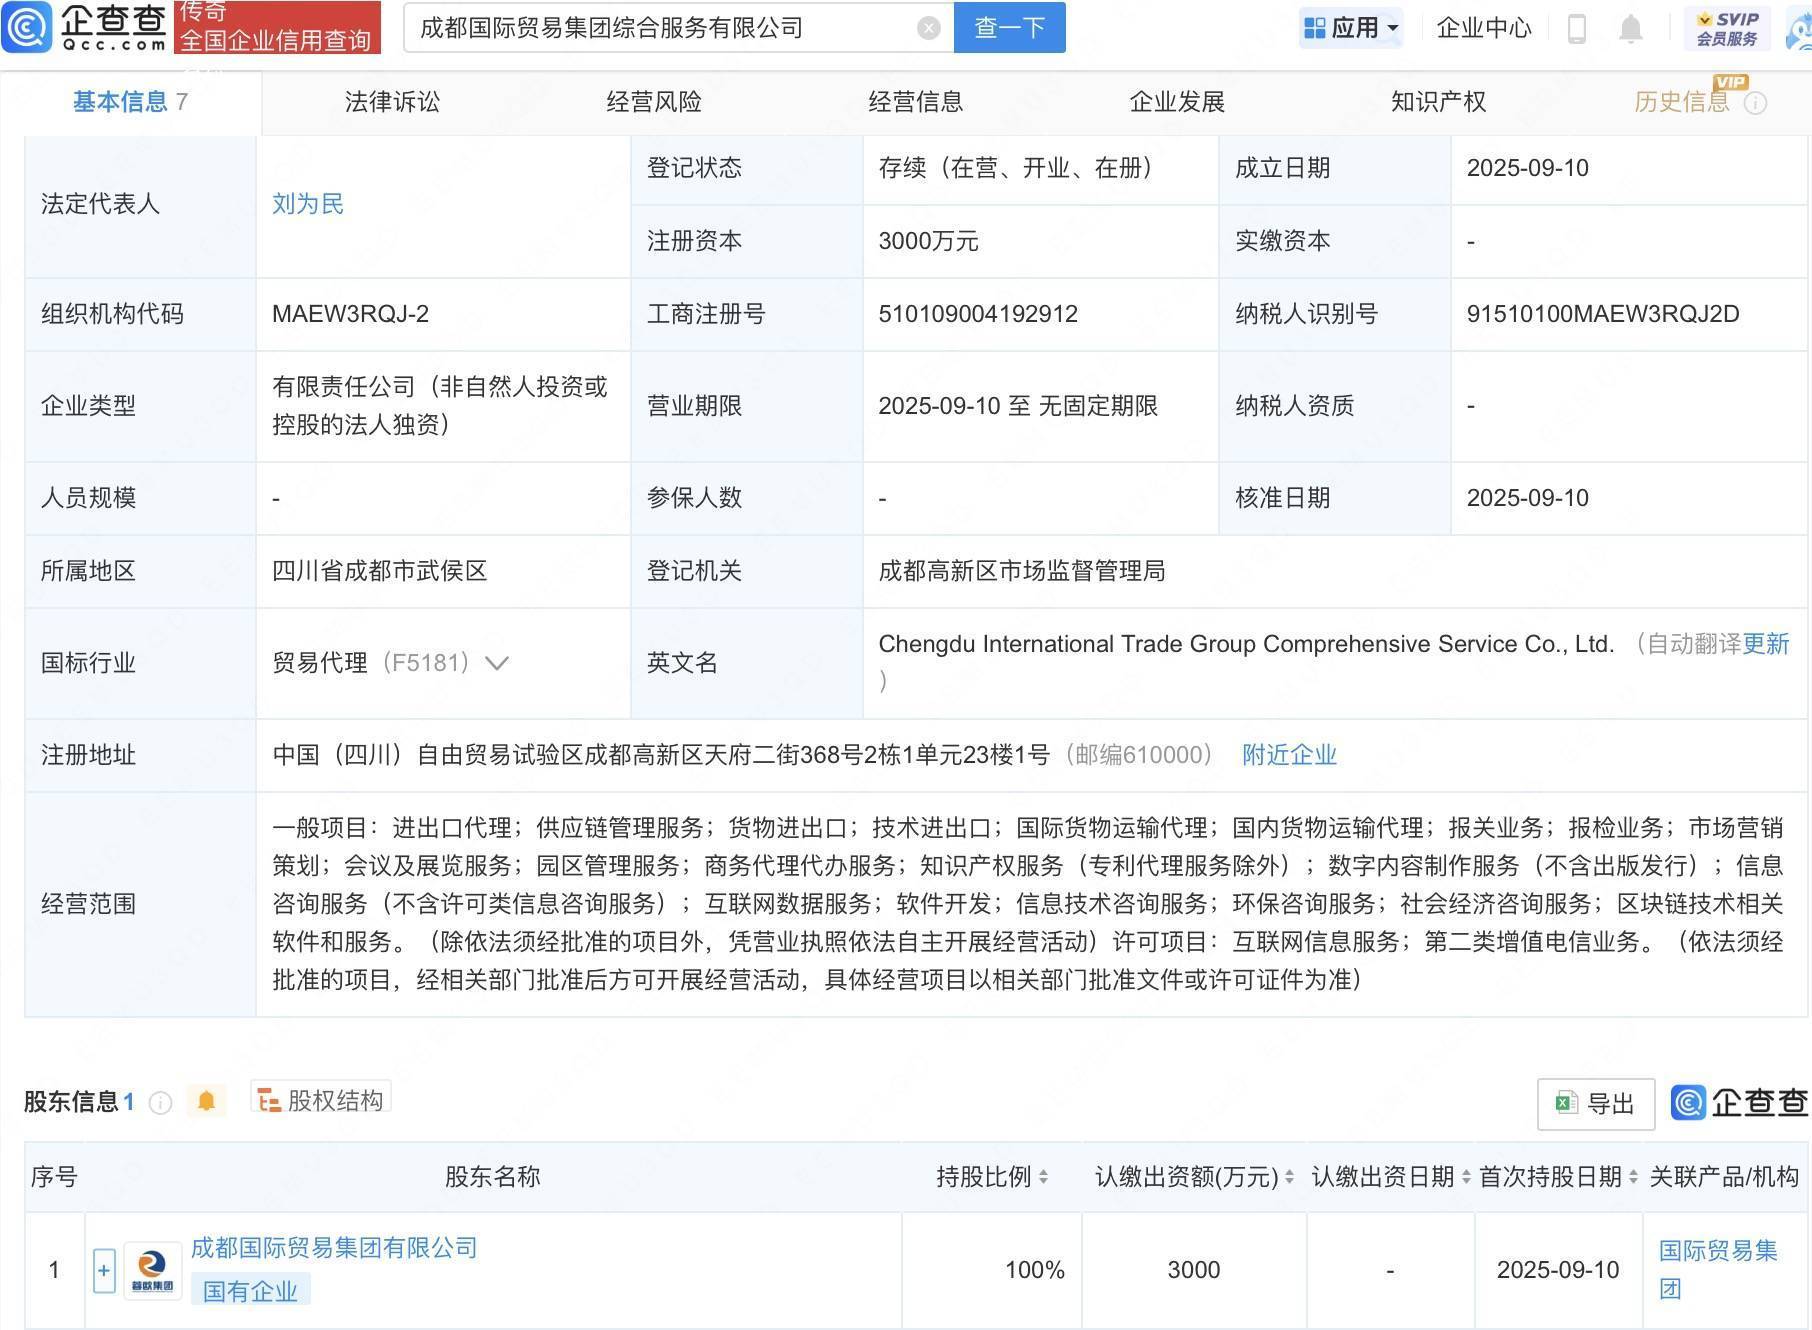1812x1330 pixels.
Task: Select organization code MAEW3RQJ-2
Action: [x=350, y=314]
